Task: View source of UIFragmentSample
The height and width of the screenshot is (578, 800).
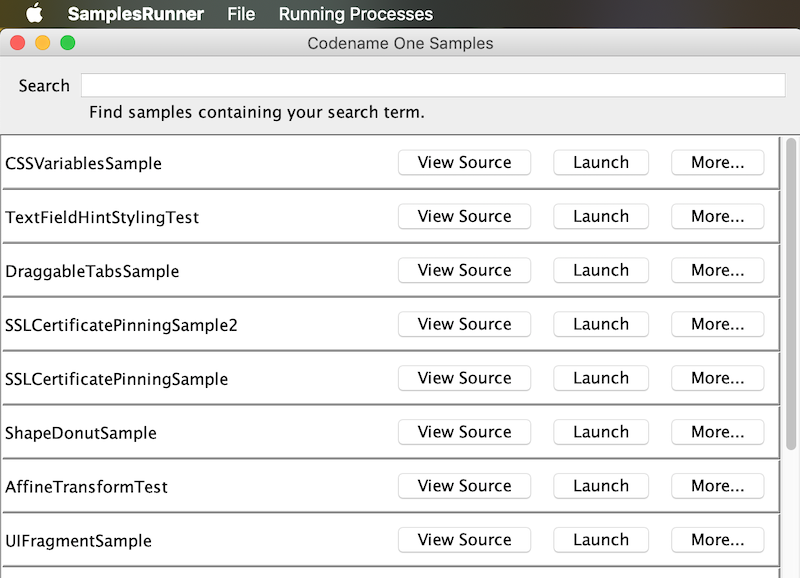Action: point(464,540)
